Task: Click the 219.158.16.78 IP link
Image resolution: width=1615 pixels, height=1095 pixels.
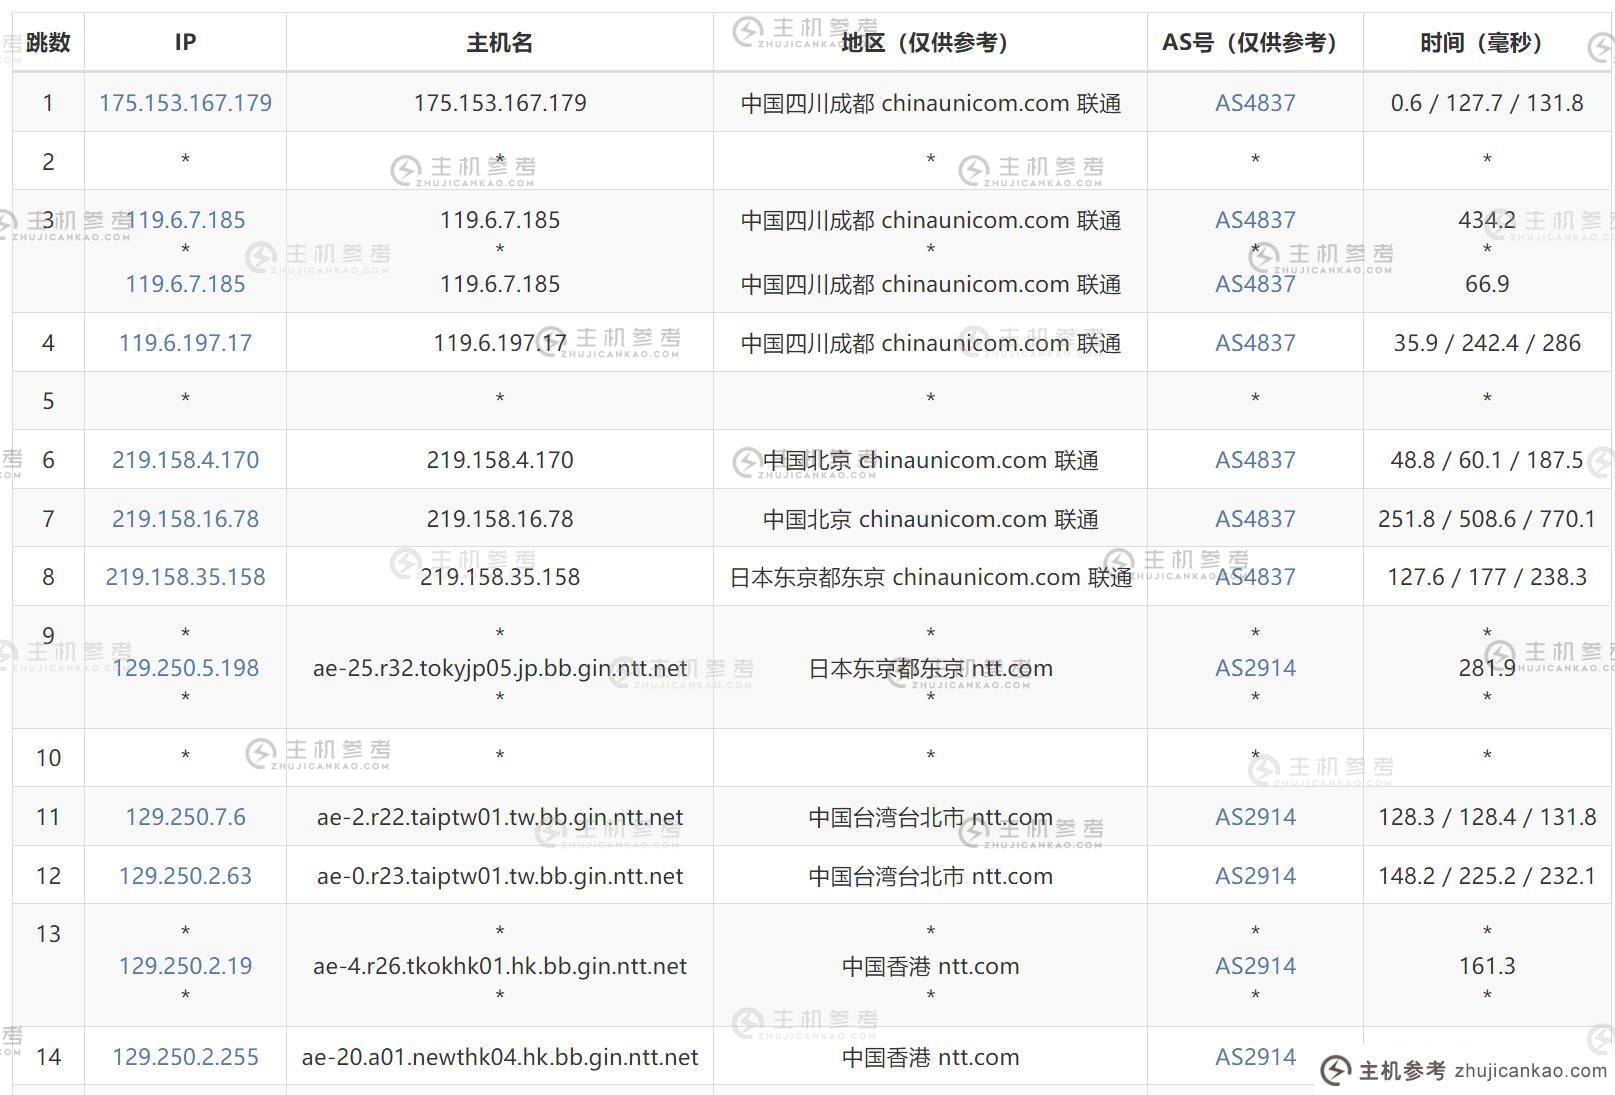Action: click(x=185, y=519)
